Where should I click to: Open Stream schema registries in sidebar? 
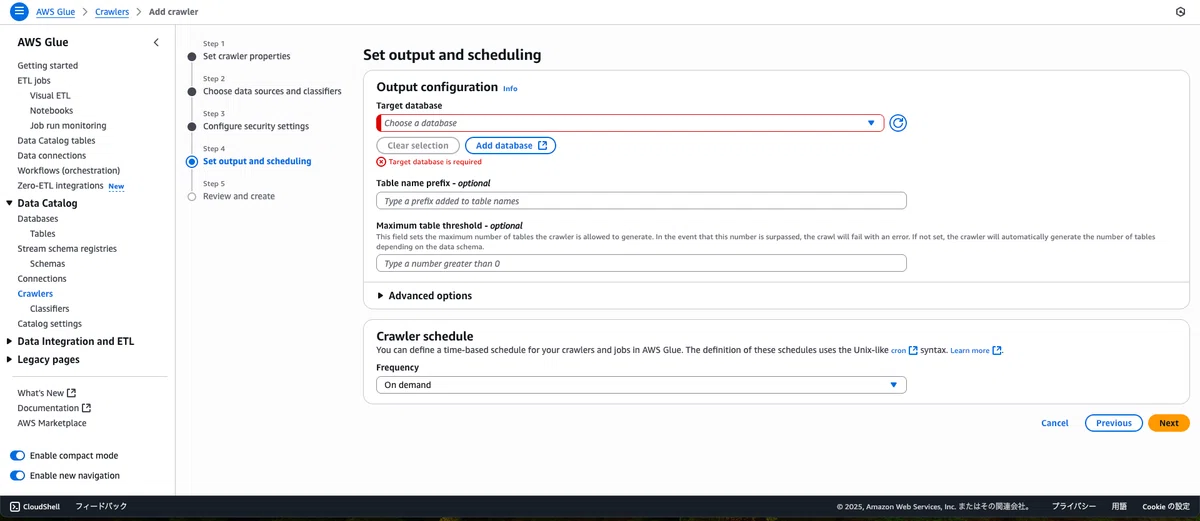point(67,249)
